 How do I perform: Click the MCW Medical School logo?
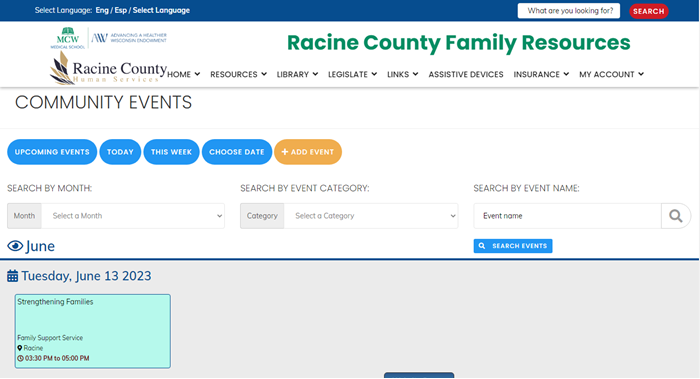click(67, 38)
